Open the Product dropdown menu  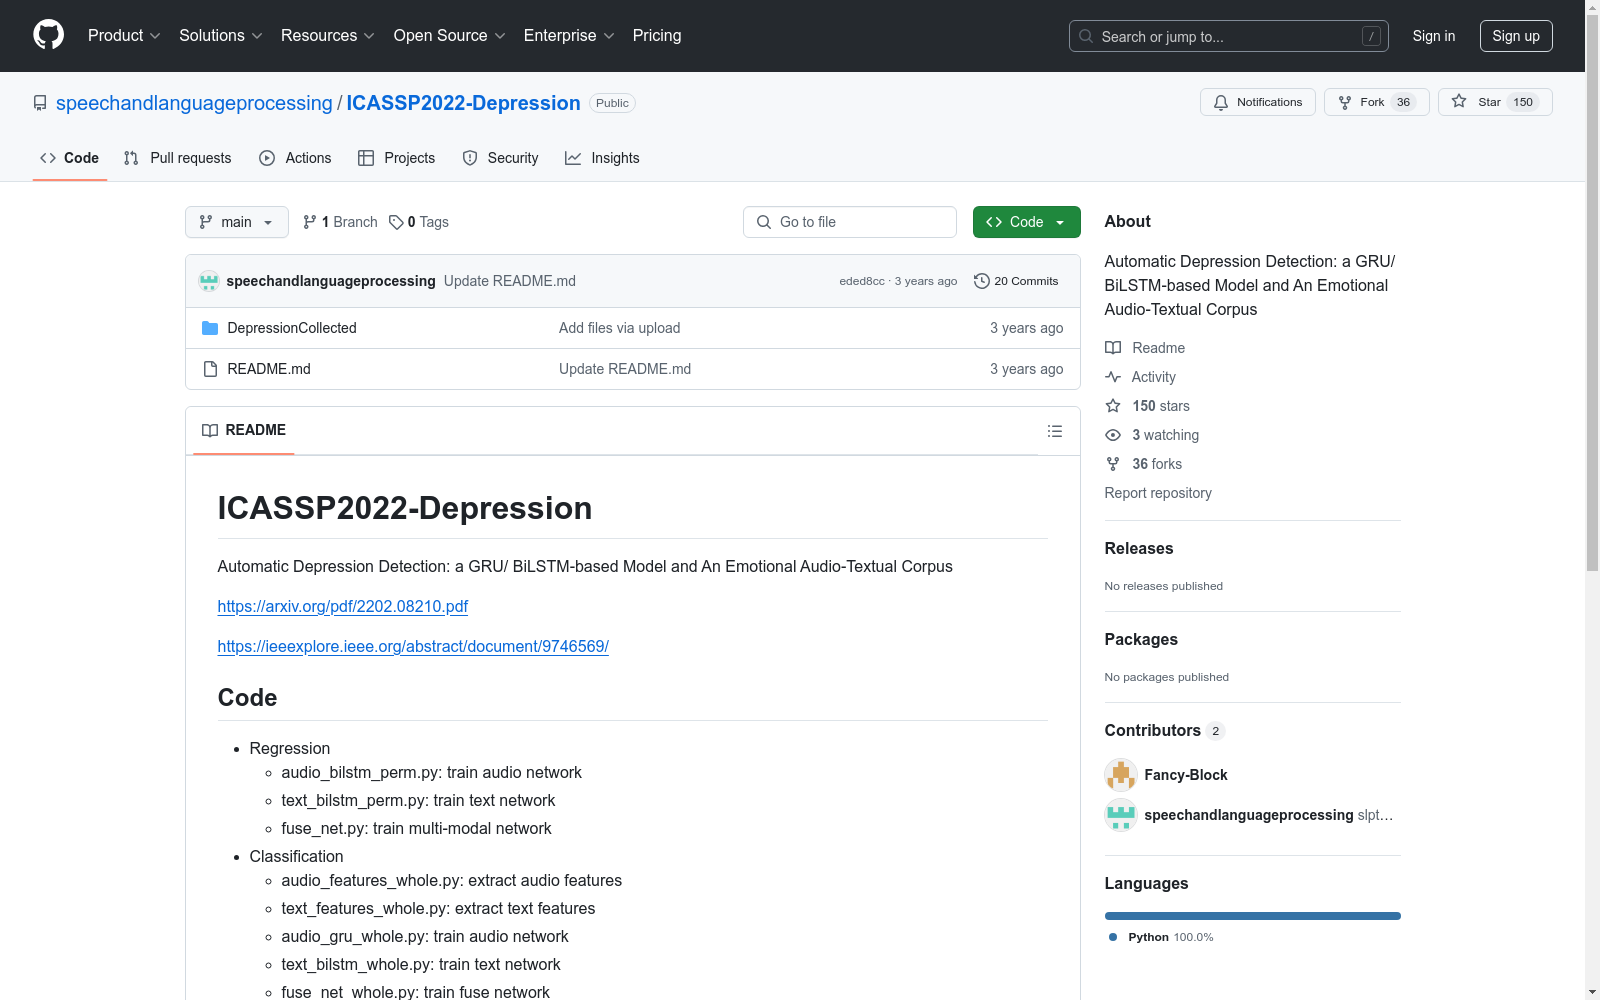click(124, 35)
